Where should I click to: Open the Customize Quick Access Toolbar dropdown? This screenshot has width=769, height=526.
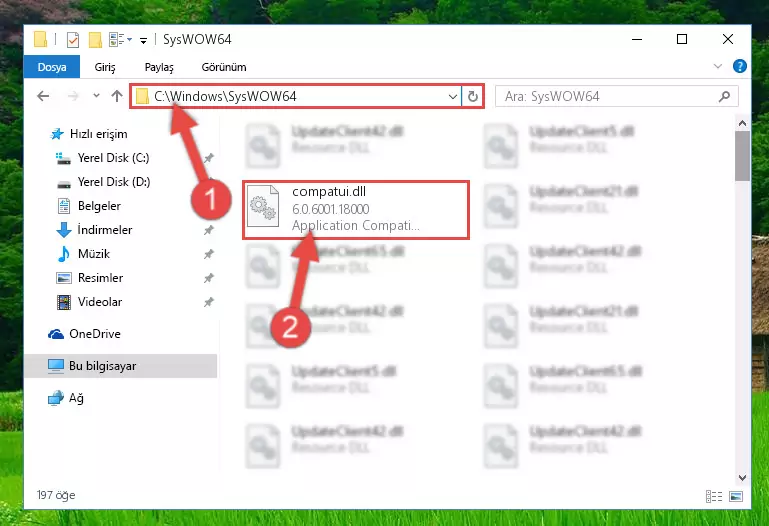coord(143,41)
